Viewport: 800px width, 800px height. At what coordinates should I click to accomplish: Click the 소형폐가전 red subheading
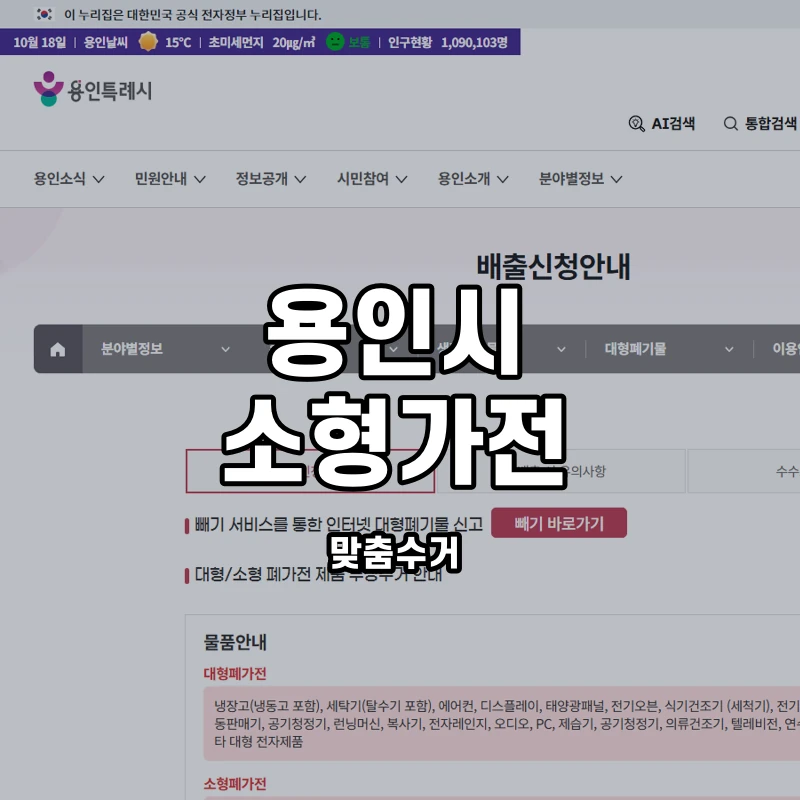point(235,784)
